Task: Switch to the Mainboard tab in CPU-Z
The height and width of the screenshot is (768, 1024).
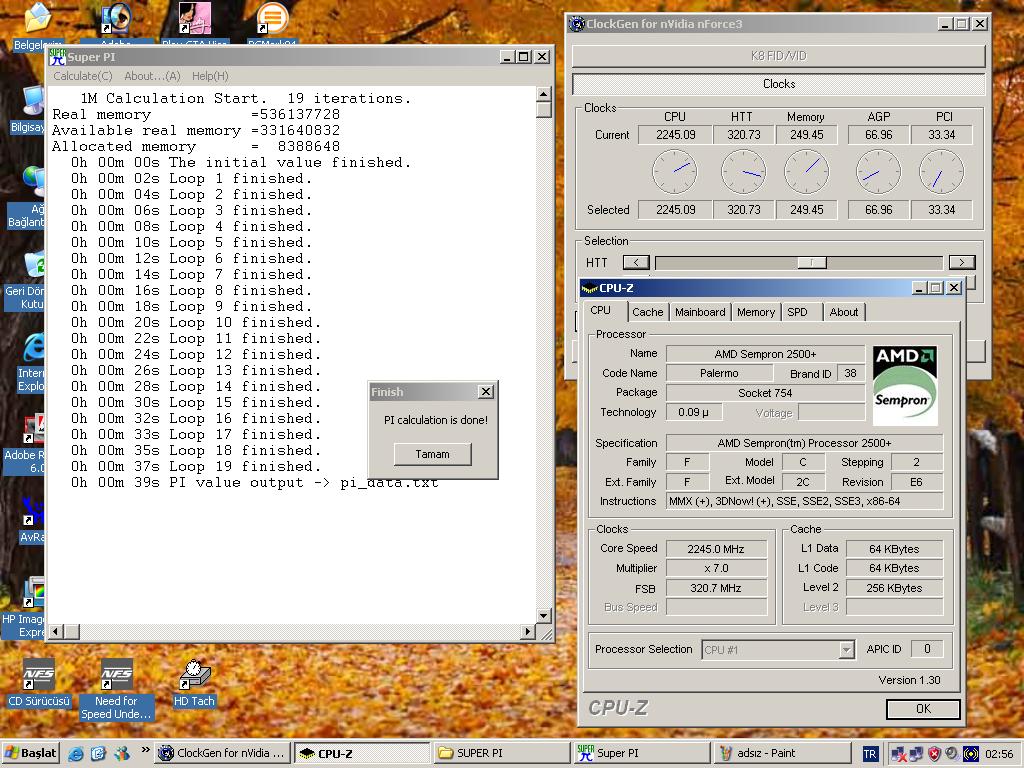Action: (700, 312)
